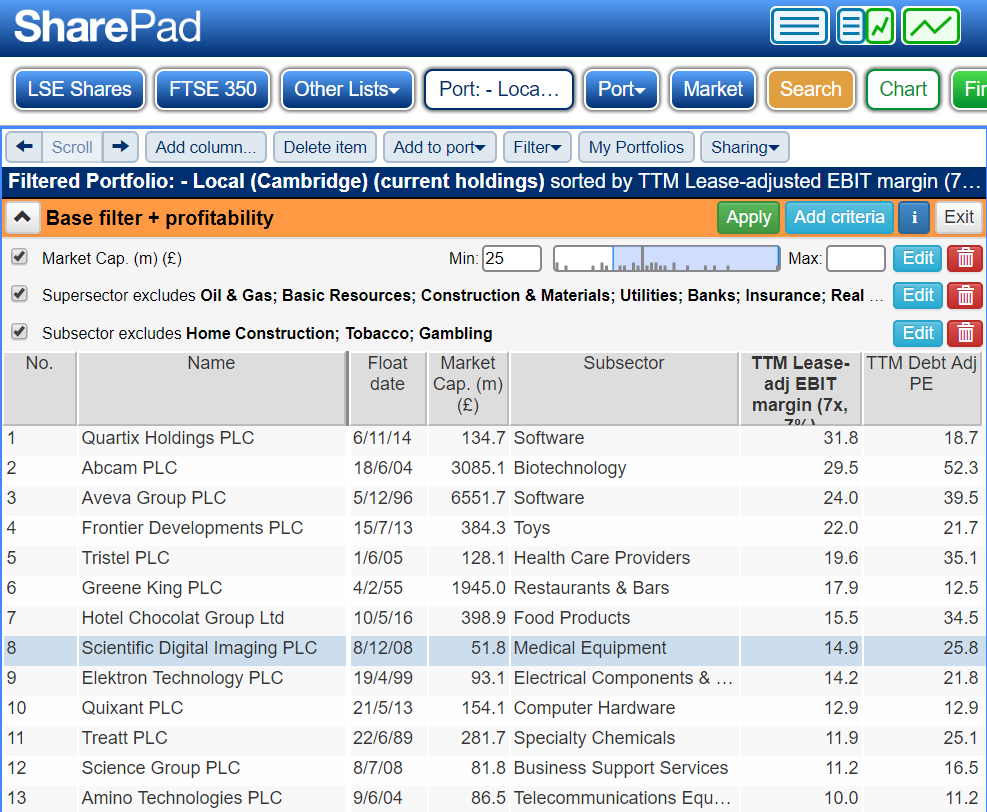987x812 pixels.
Task: Click Add criteria
Action: point(839,218)
